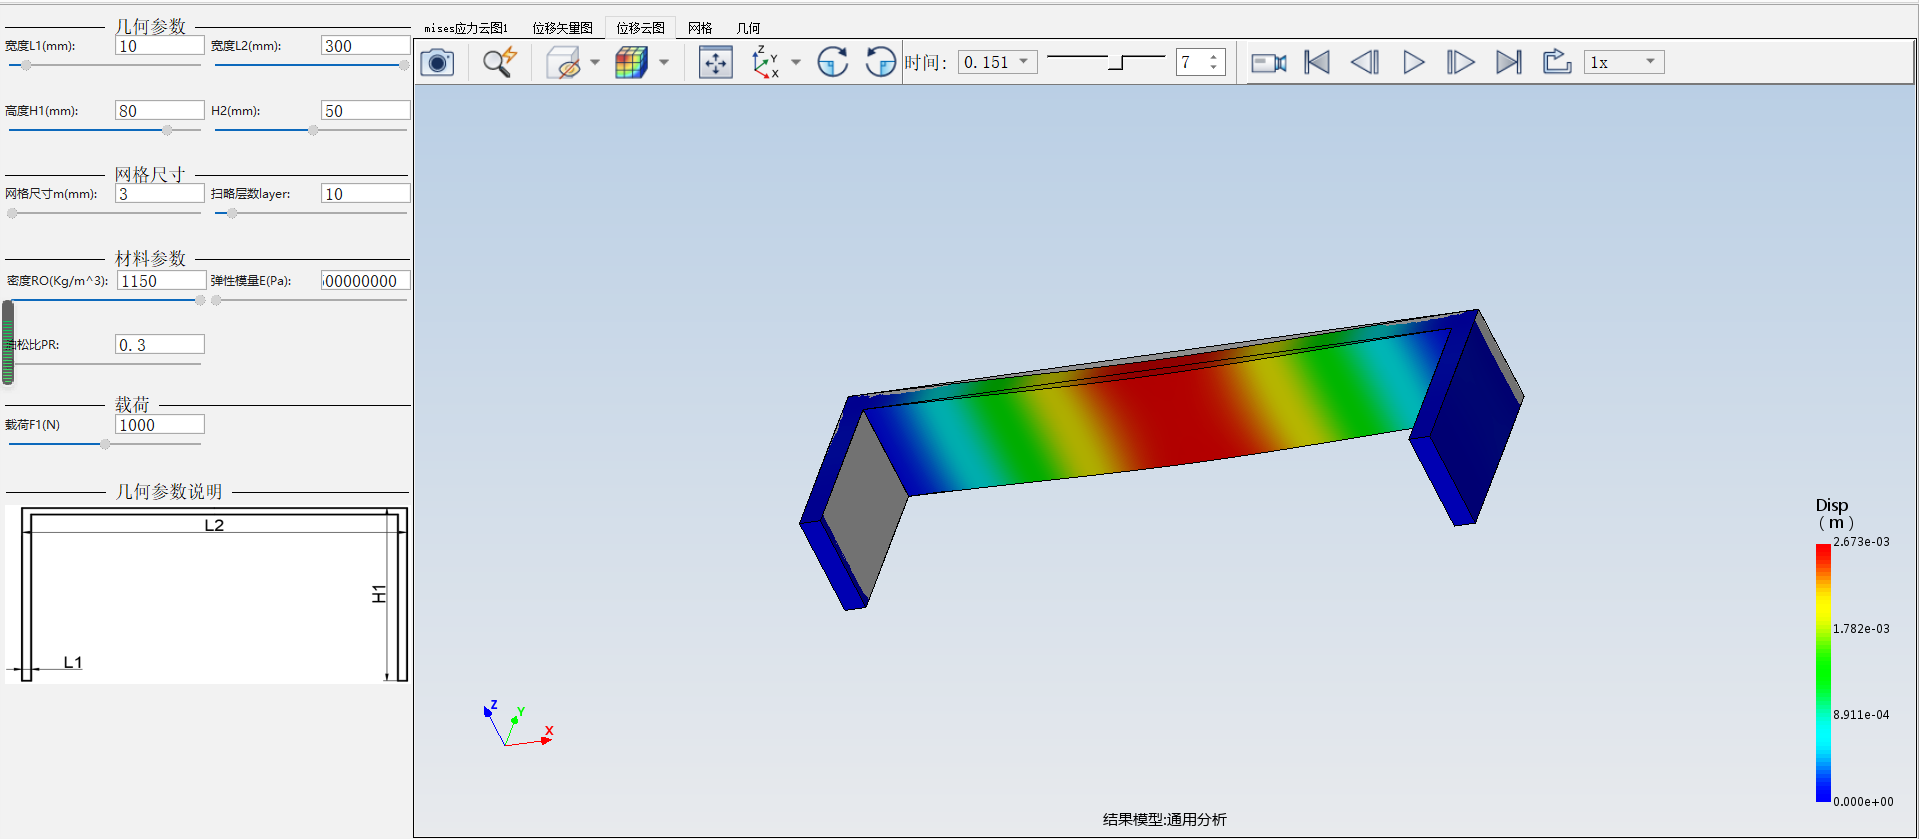1919x839 pixels.
Task: Click the 结果模型:通用分析 label
Action: pyautogui.click(x=1164, y=820)
